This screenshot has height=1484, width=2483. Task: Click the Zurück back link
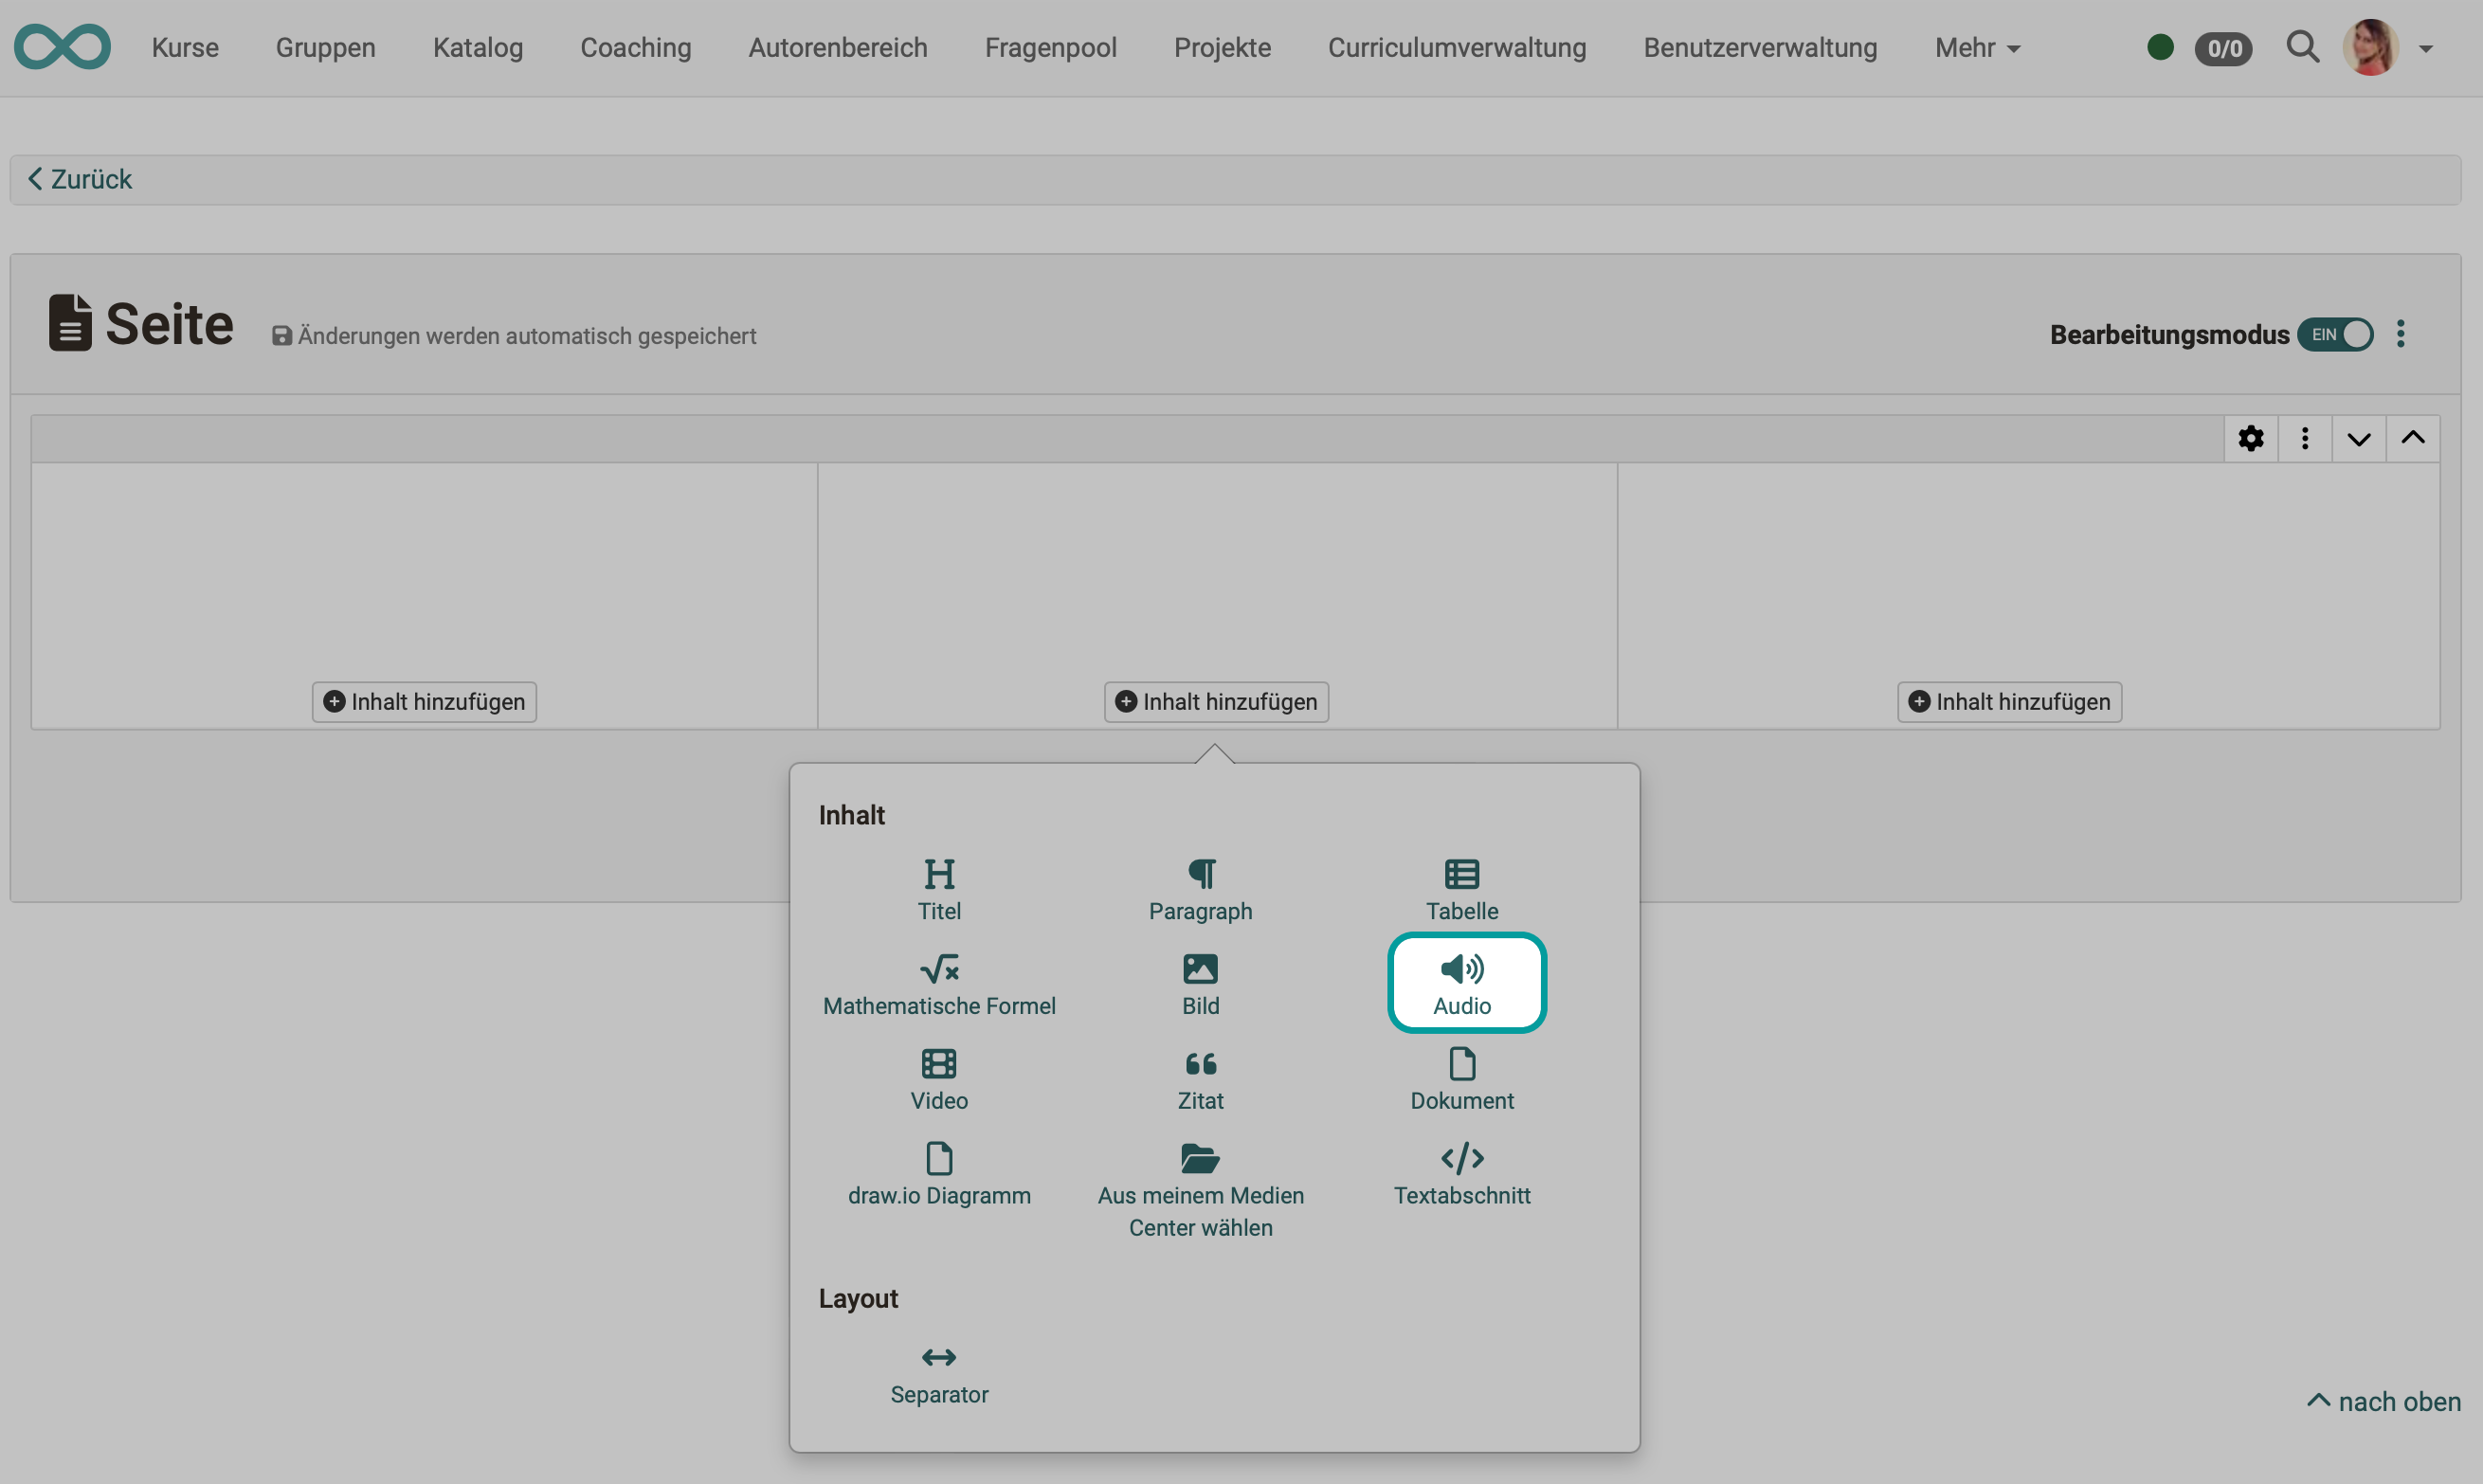(x=80, y=179)
